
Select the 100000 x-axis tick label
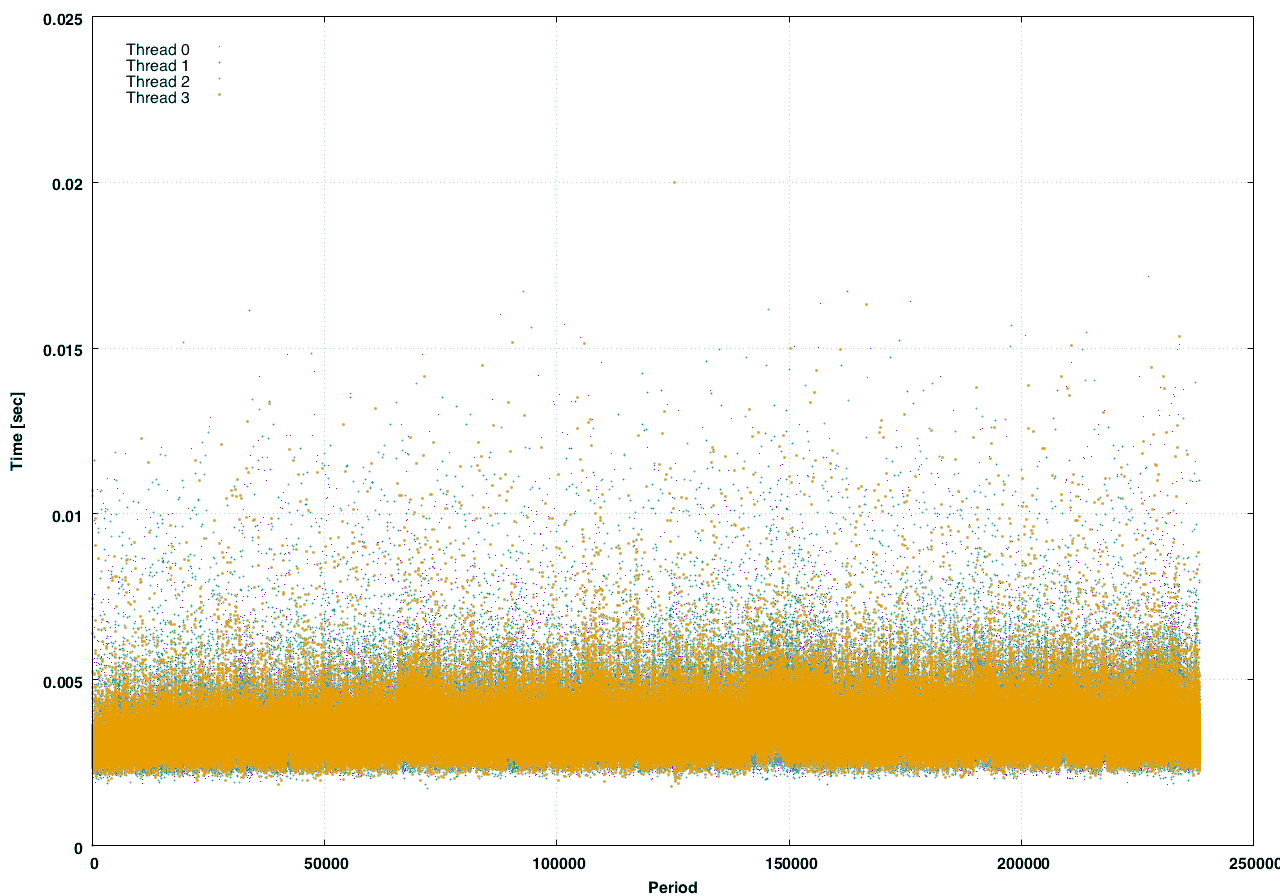pos(556,864)
